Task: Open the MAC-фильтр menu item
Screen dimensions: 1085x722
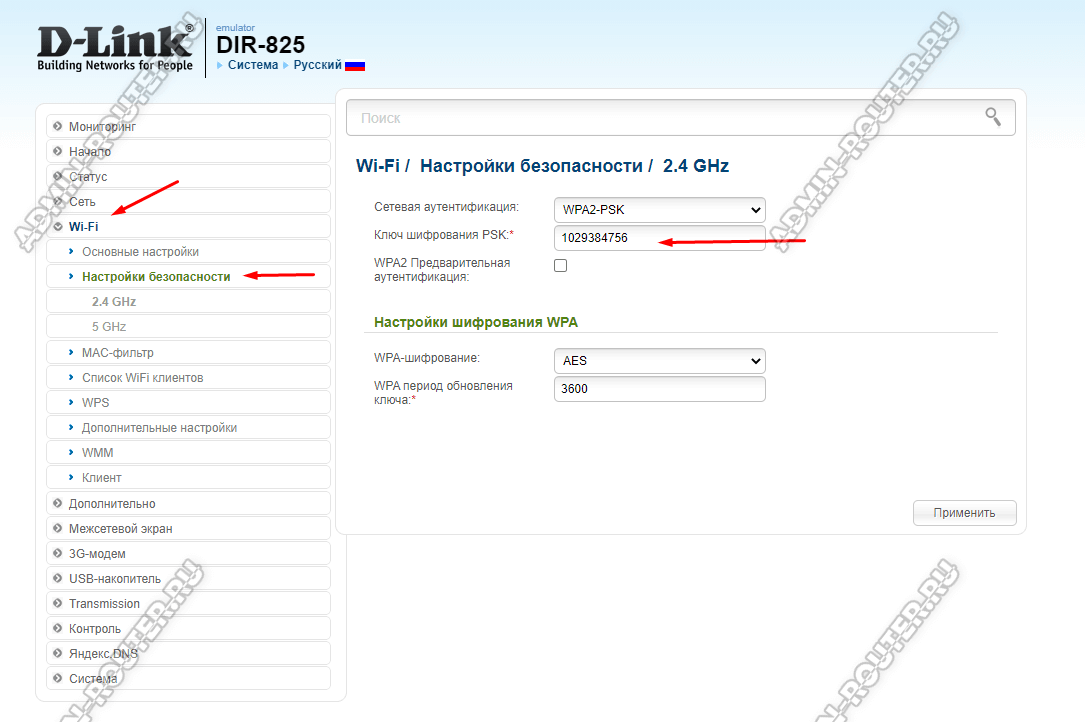Action: tap(117, 352)
